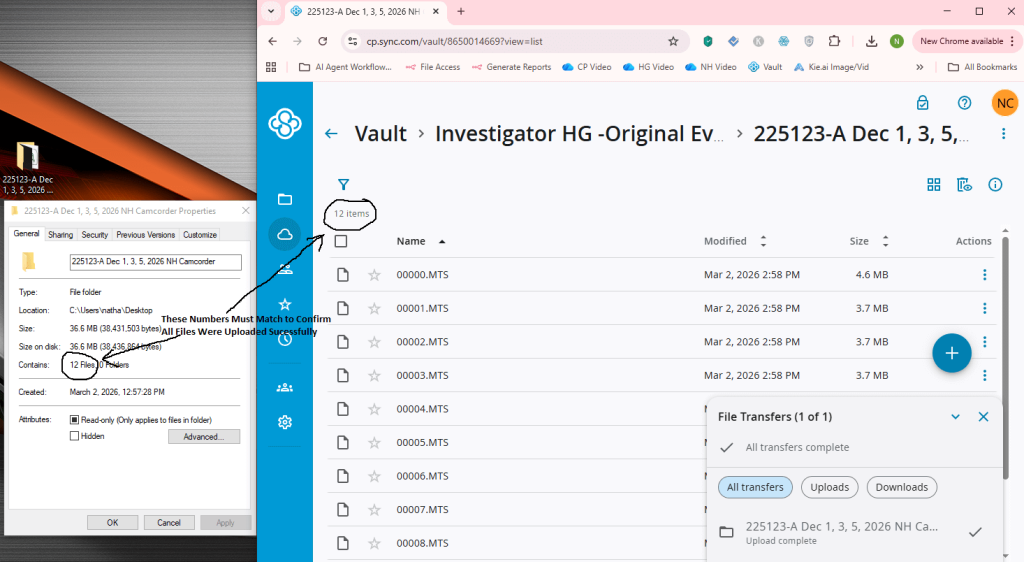Viewport: 1024px width, 562px height.
Task: Open folder options kebab menu in breadcrumb
Action: click(x=1003, y=134)
